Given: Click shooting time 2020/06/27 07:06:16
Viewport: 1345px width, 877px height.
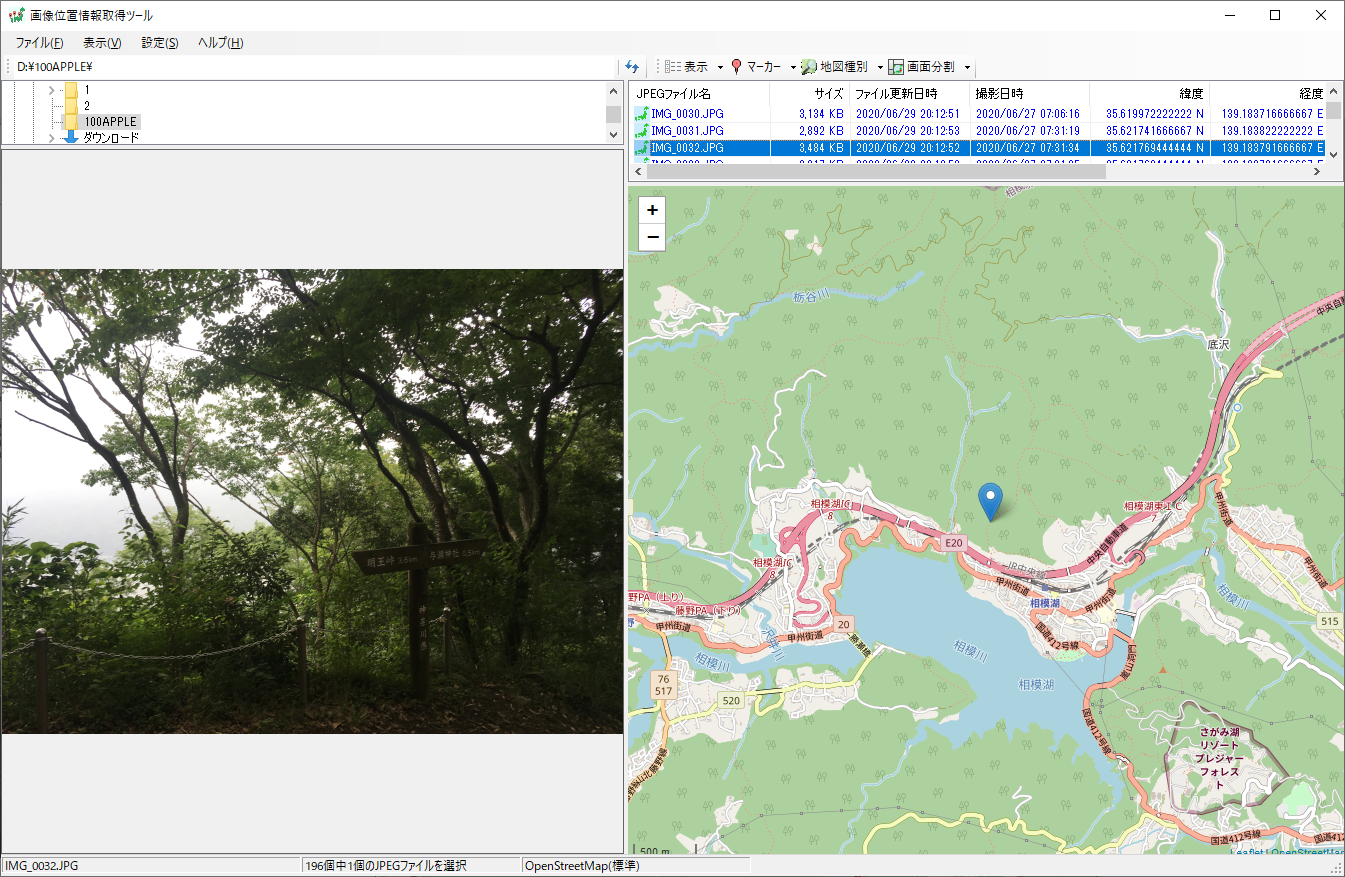Looking at the screenshot, I should 1027,114.
